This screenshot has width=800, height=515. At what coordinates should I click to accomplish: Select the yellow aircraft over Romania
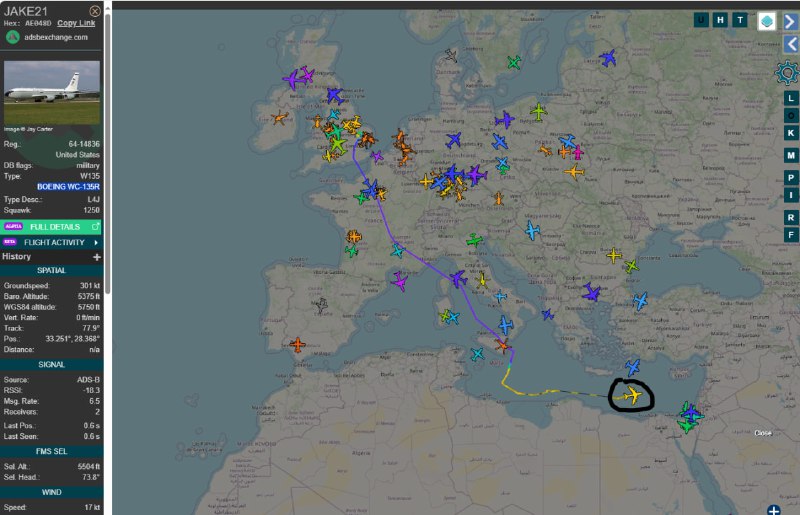click(614, 255)
